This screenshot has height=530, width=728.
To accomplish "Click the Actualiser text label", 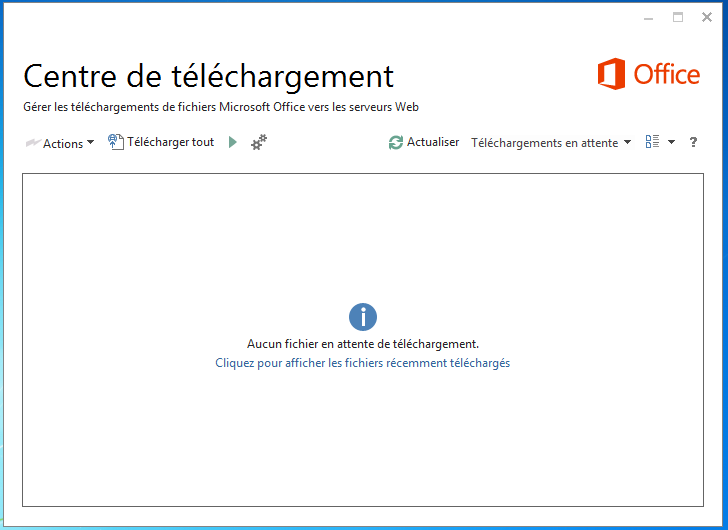I will (433, 142).
